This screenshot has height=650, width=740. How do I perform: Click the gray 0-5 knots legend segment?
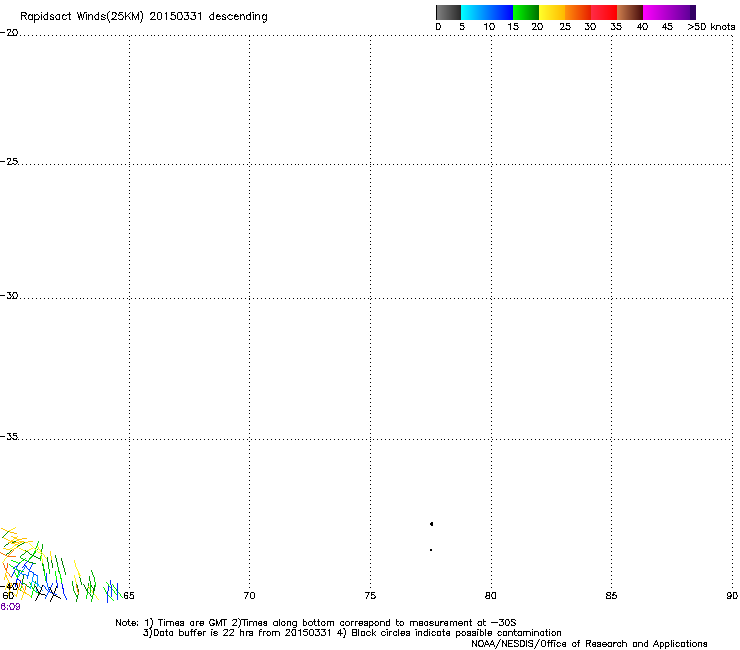[448, 12]
